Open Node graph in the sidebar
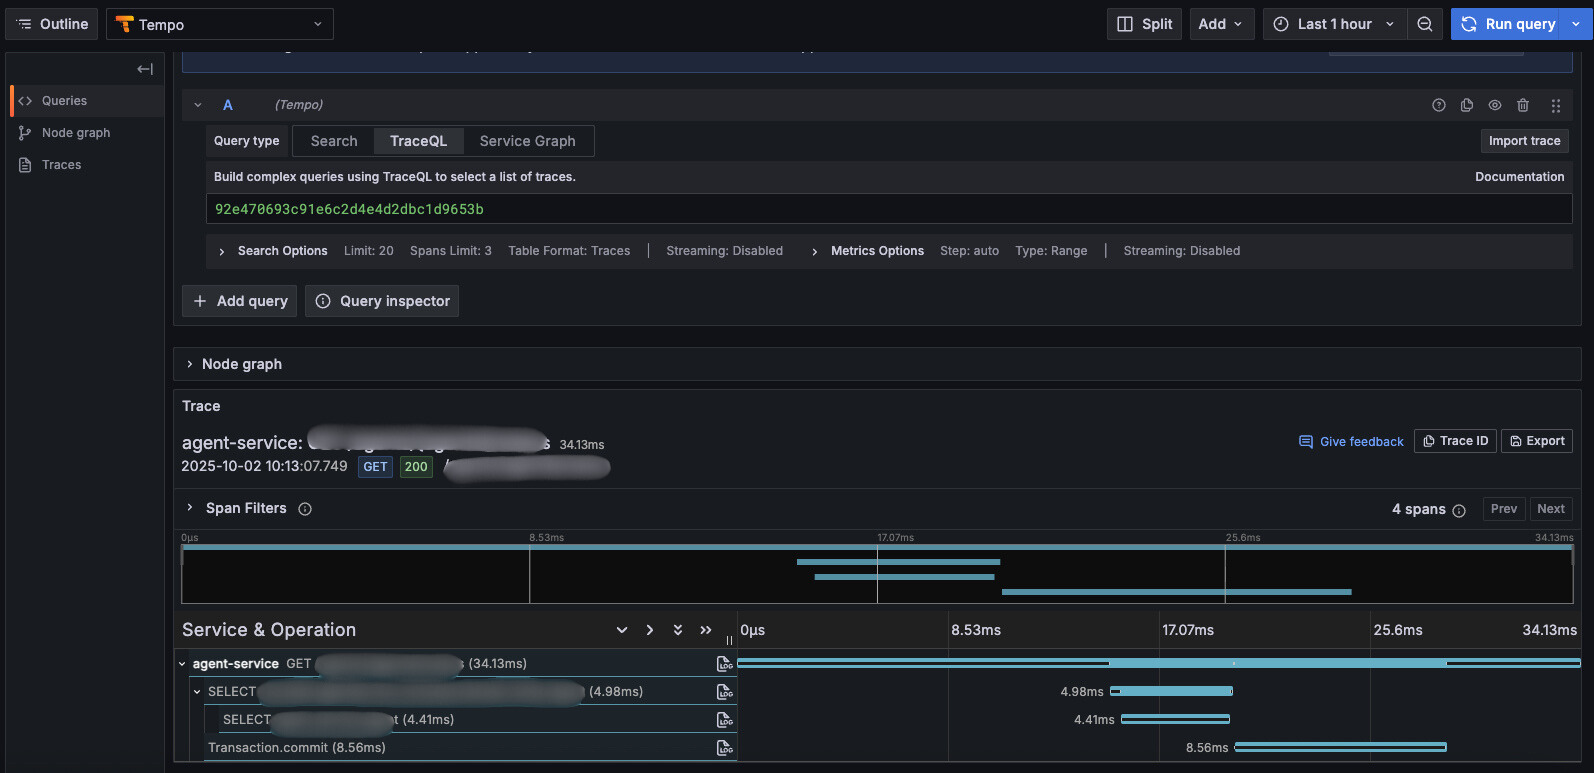 click(76, 133)
